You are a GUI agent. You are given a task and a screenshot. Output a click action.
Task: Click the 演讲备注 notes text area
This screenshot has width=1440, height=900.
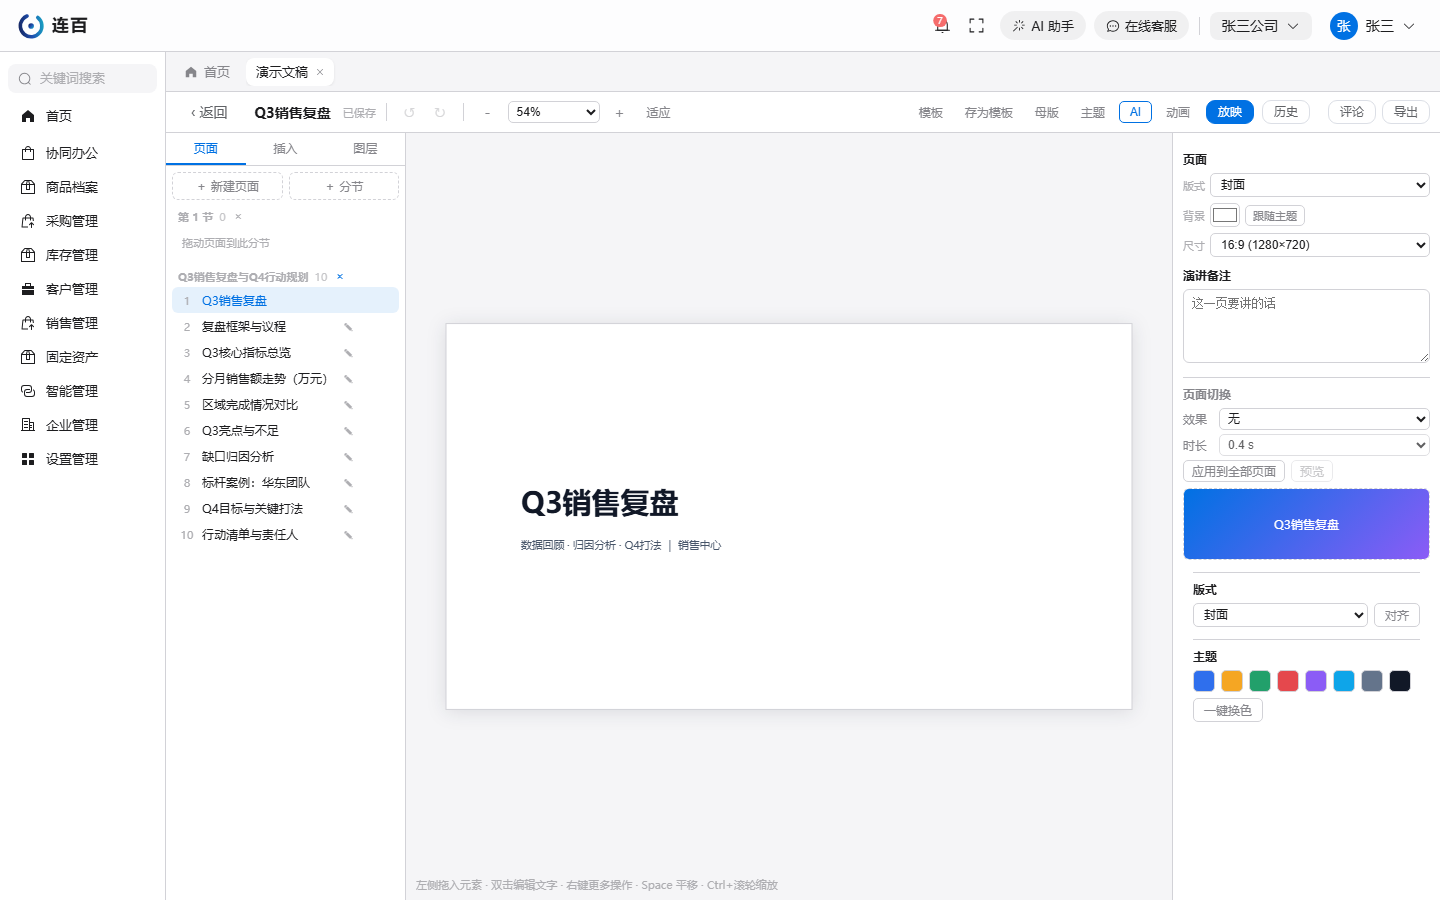click(1306, 326)
